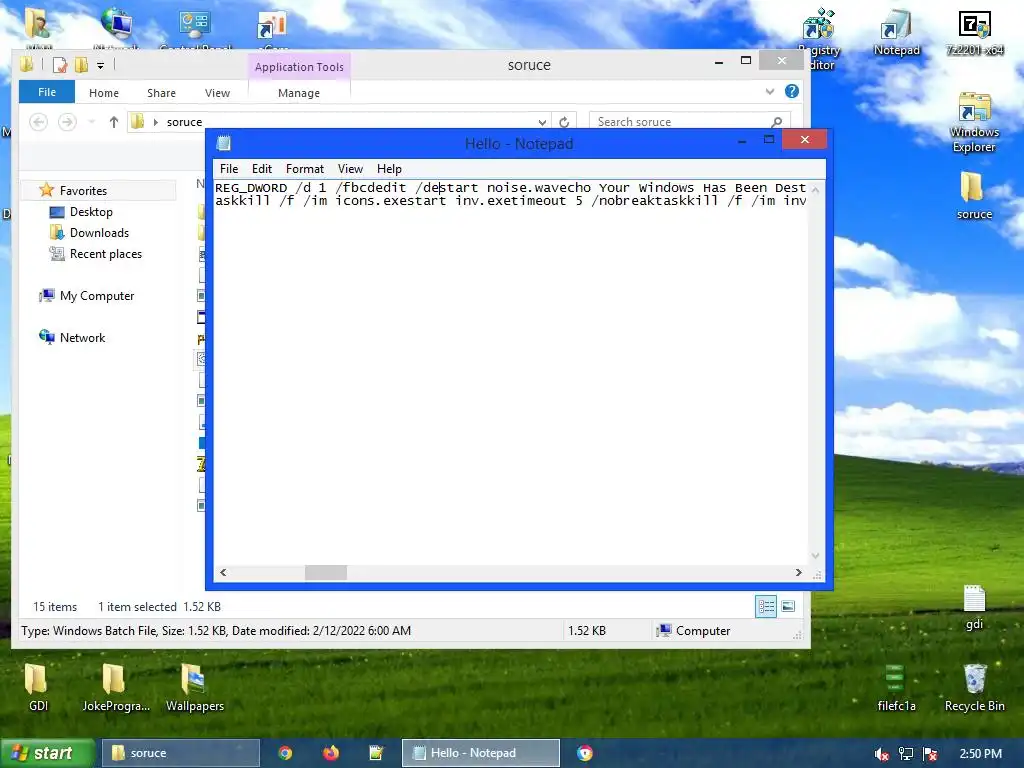Click the Registry Editor desktop shortcut

pos(820,39)
